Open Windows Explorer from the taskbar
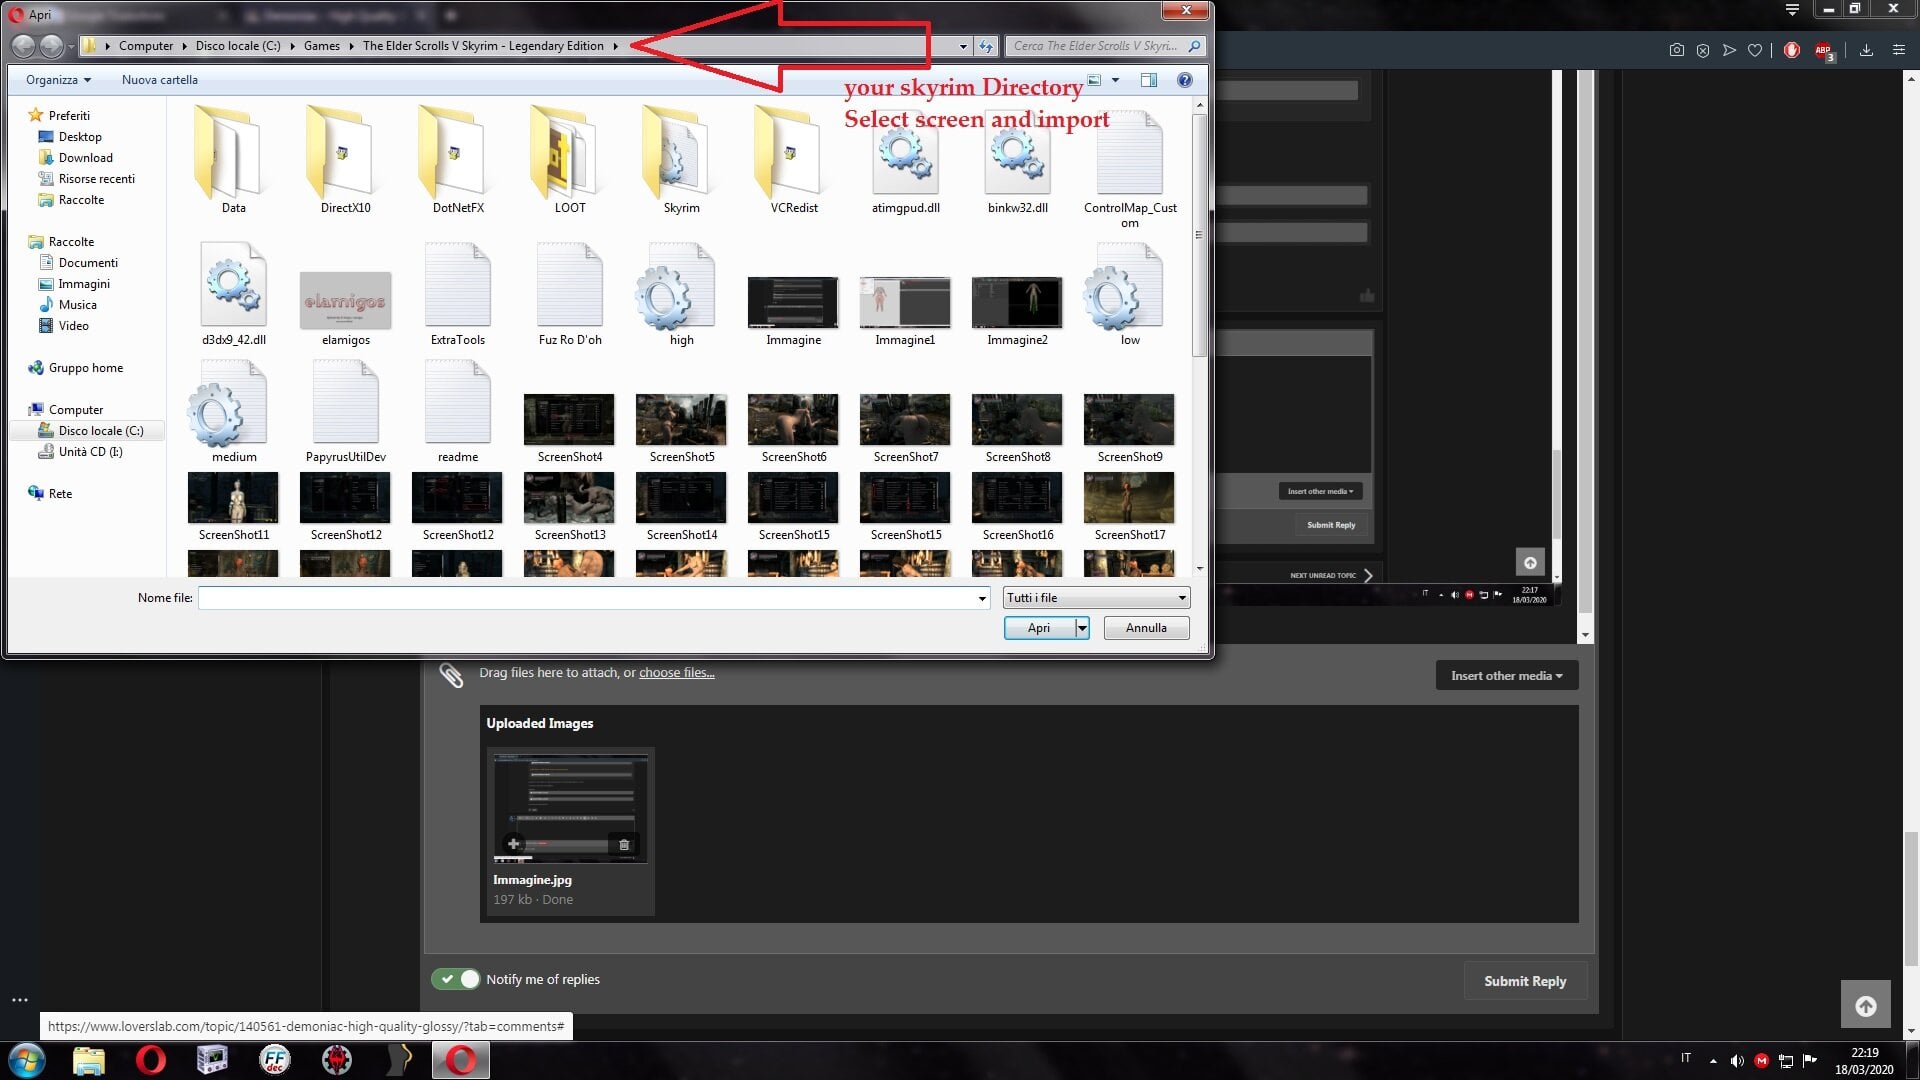 [88, 1060]
